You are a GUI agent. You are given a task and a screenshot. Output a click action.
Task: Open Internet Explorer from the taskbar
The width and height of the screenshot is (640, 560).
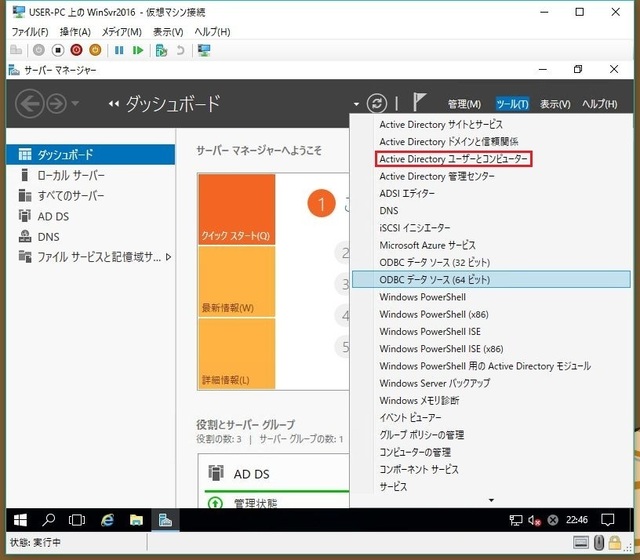click(107, 520)
